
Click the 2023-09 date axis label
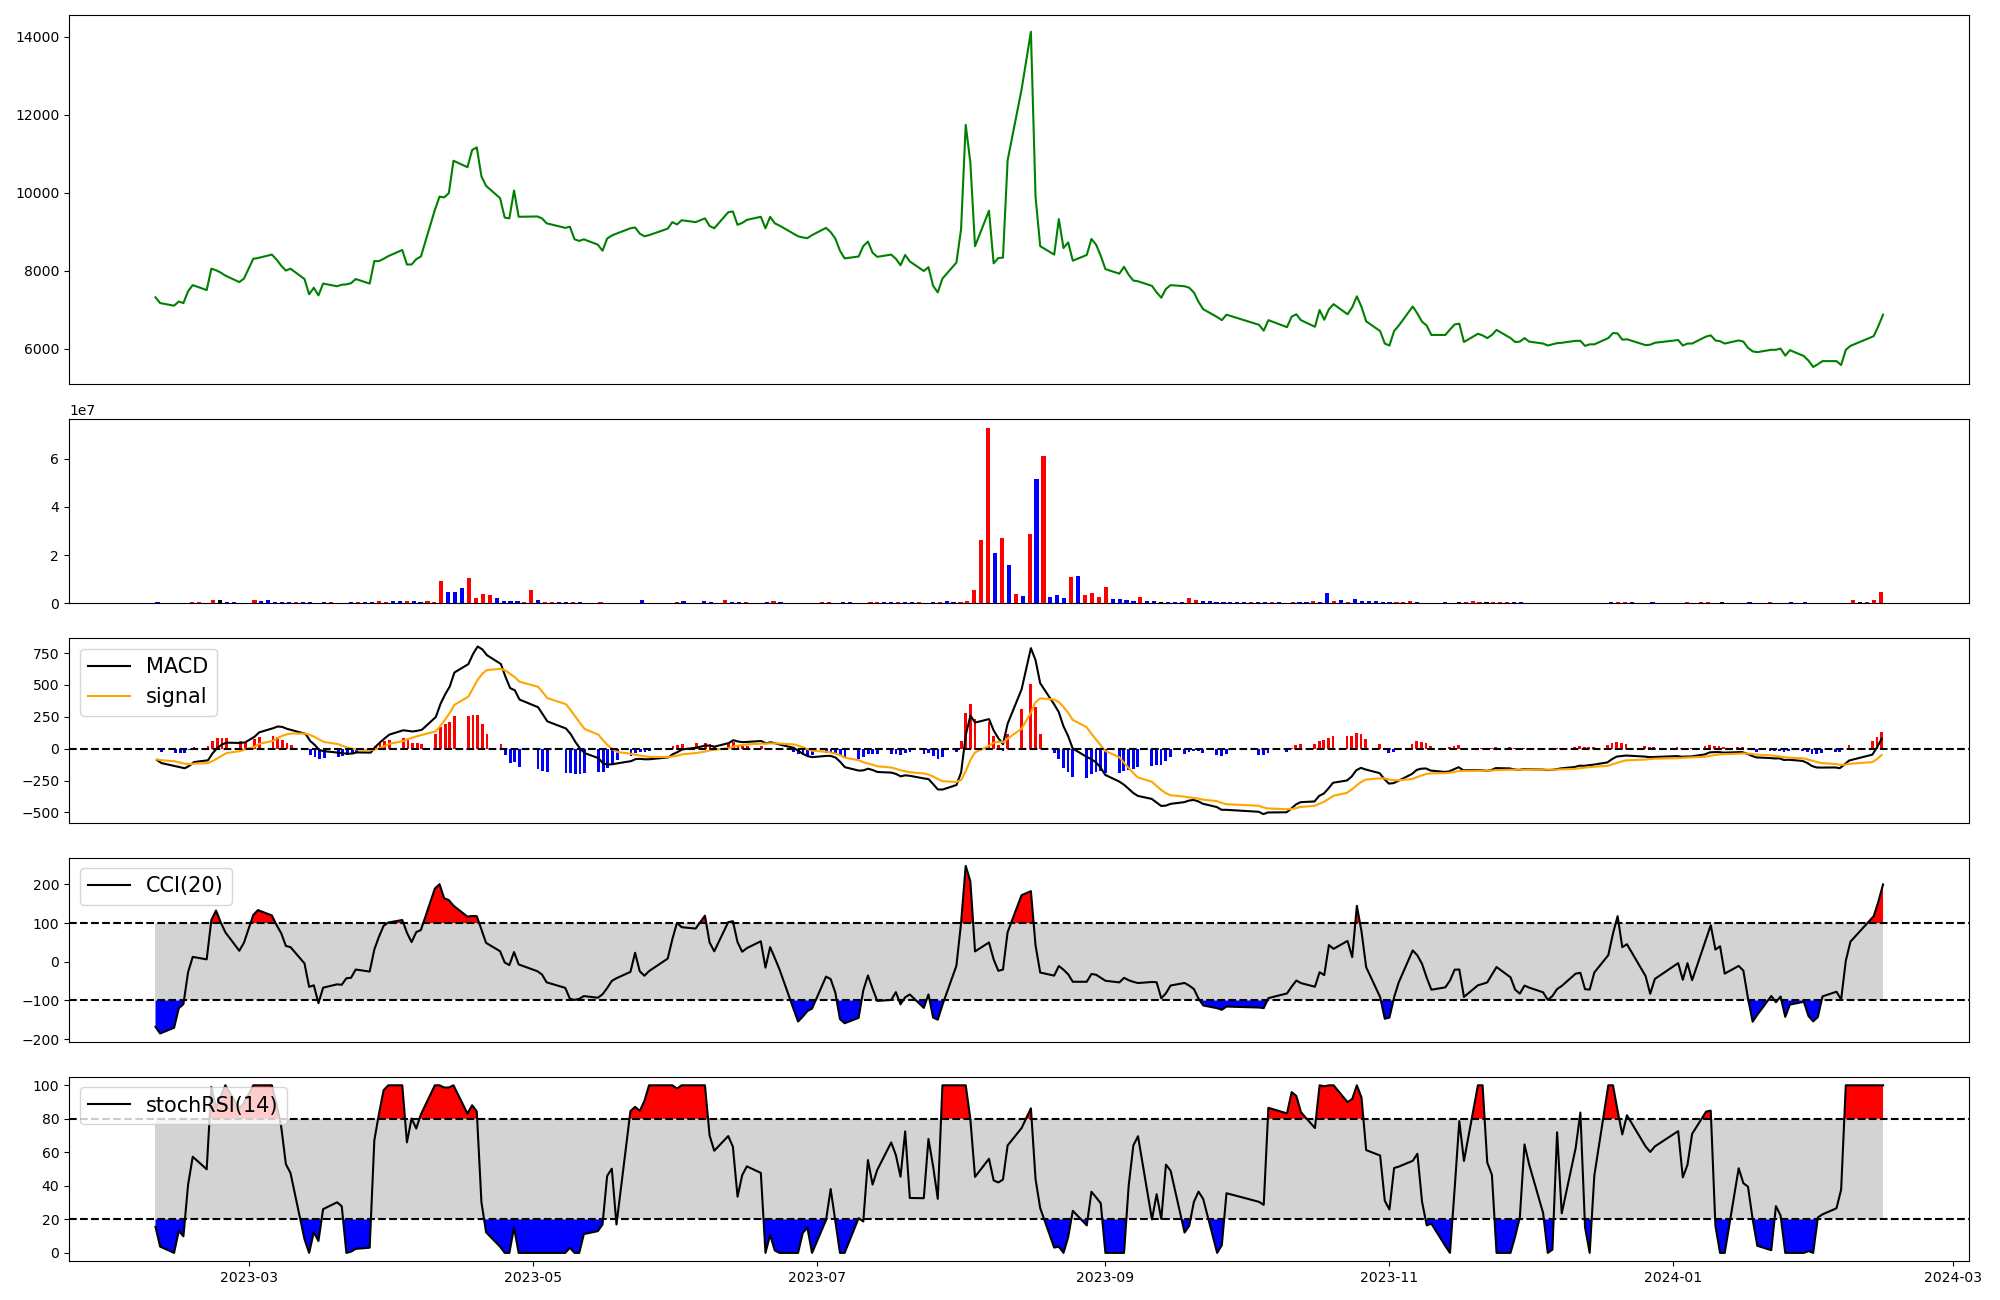1106,1277
